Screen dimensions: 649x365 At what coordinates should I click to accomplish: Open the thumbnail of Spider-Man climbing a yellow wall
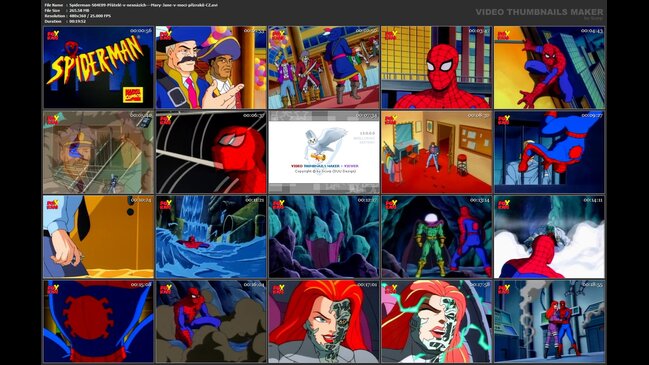(x=549, y=67)
